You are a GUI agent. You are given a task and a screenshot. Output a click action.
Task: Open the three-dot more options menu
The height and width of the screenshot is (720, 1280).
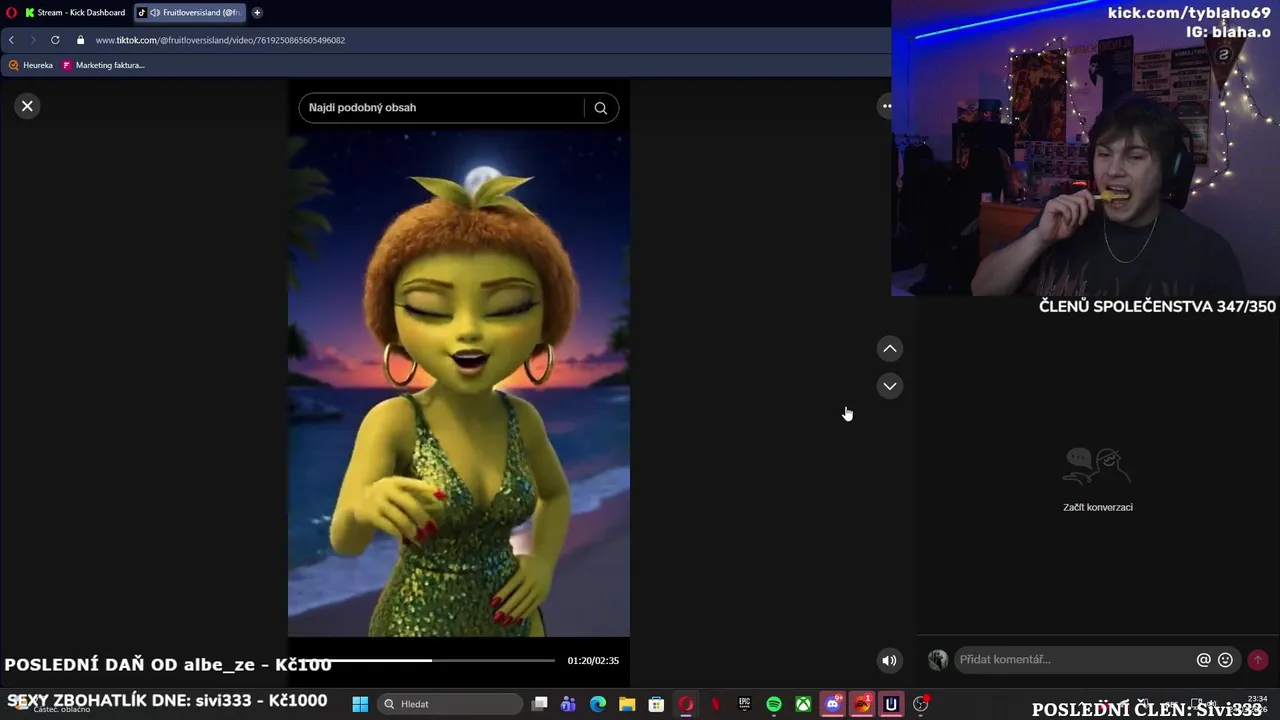886,106
